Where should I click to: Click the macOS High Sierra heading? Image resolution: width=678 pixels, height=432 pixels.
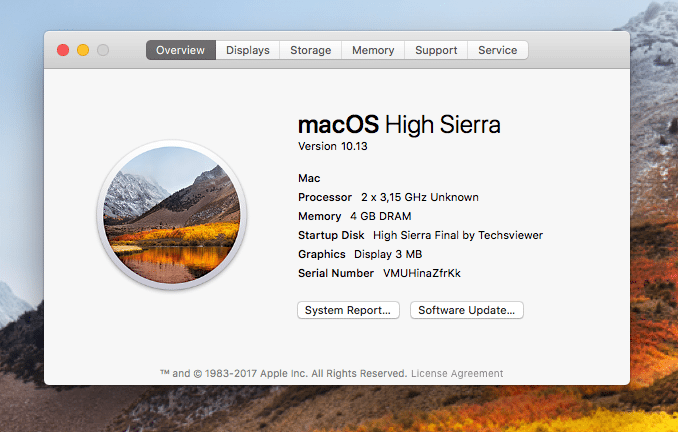pos(399,125)
